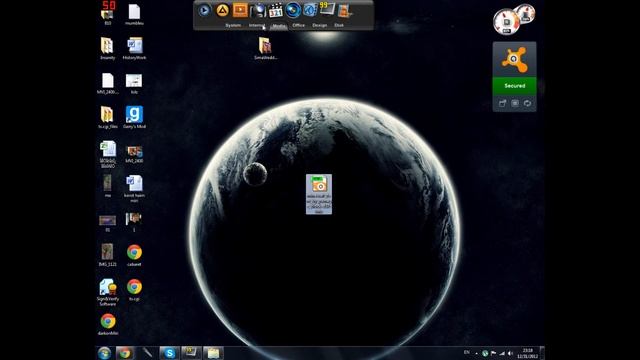Open folder icon below the dock

(265, 49)
